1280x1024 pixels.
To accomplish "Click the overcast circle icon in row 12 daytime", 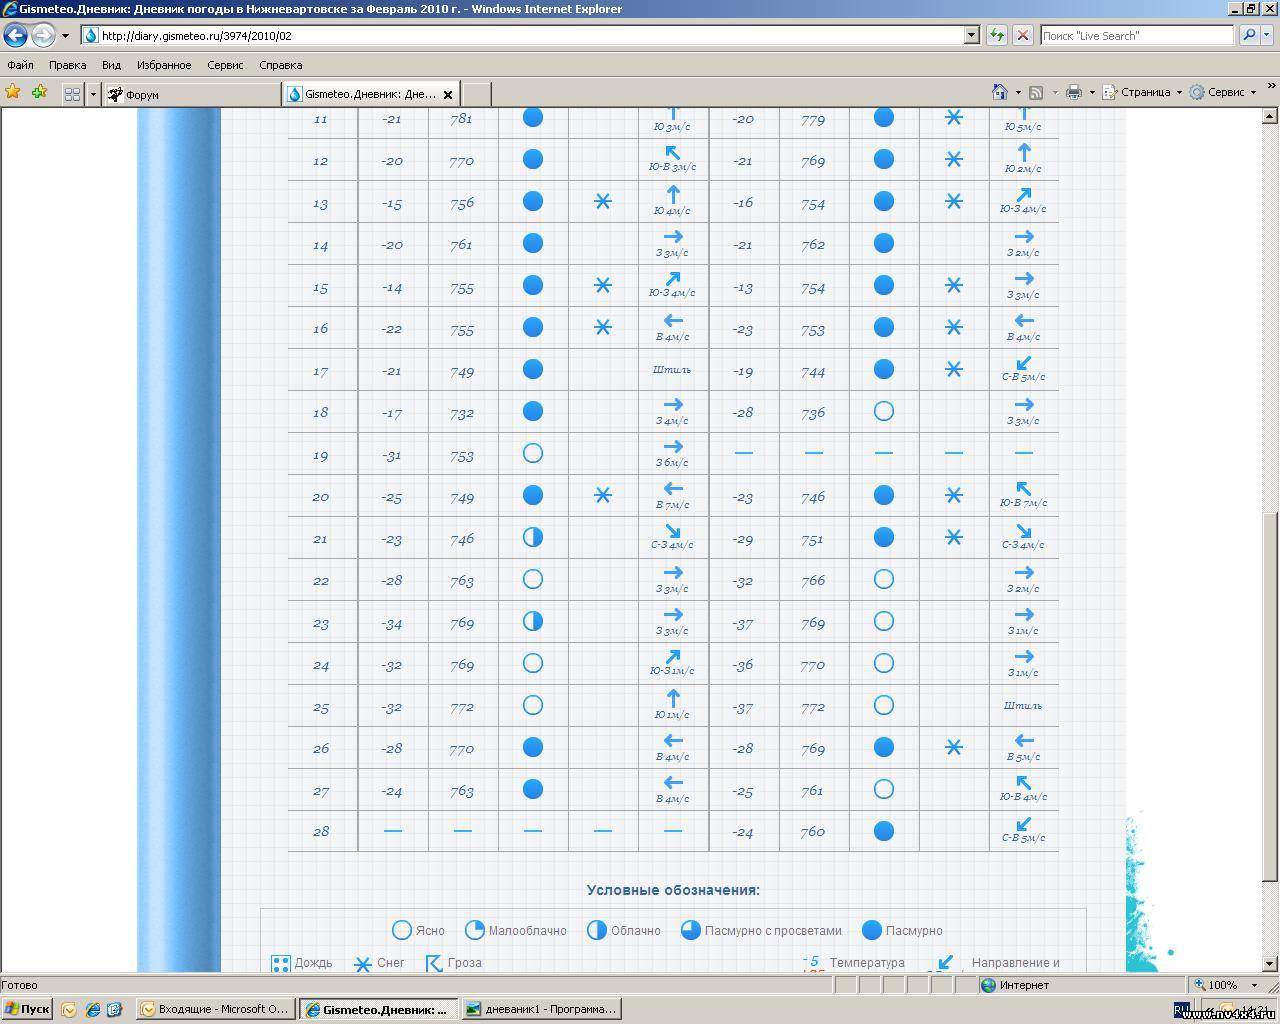I will [x=533, y=159].
